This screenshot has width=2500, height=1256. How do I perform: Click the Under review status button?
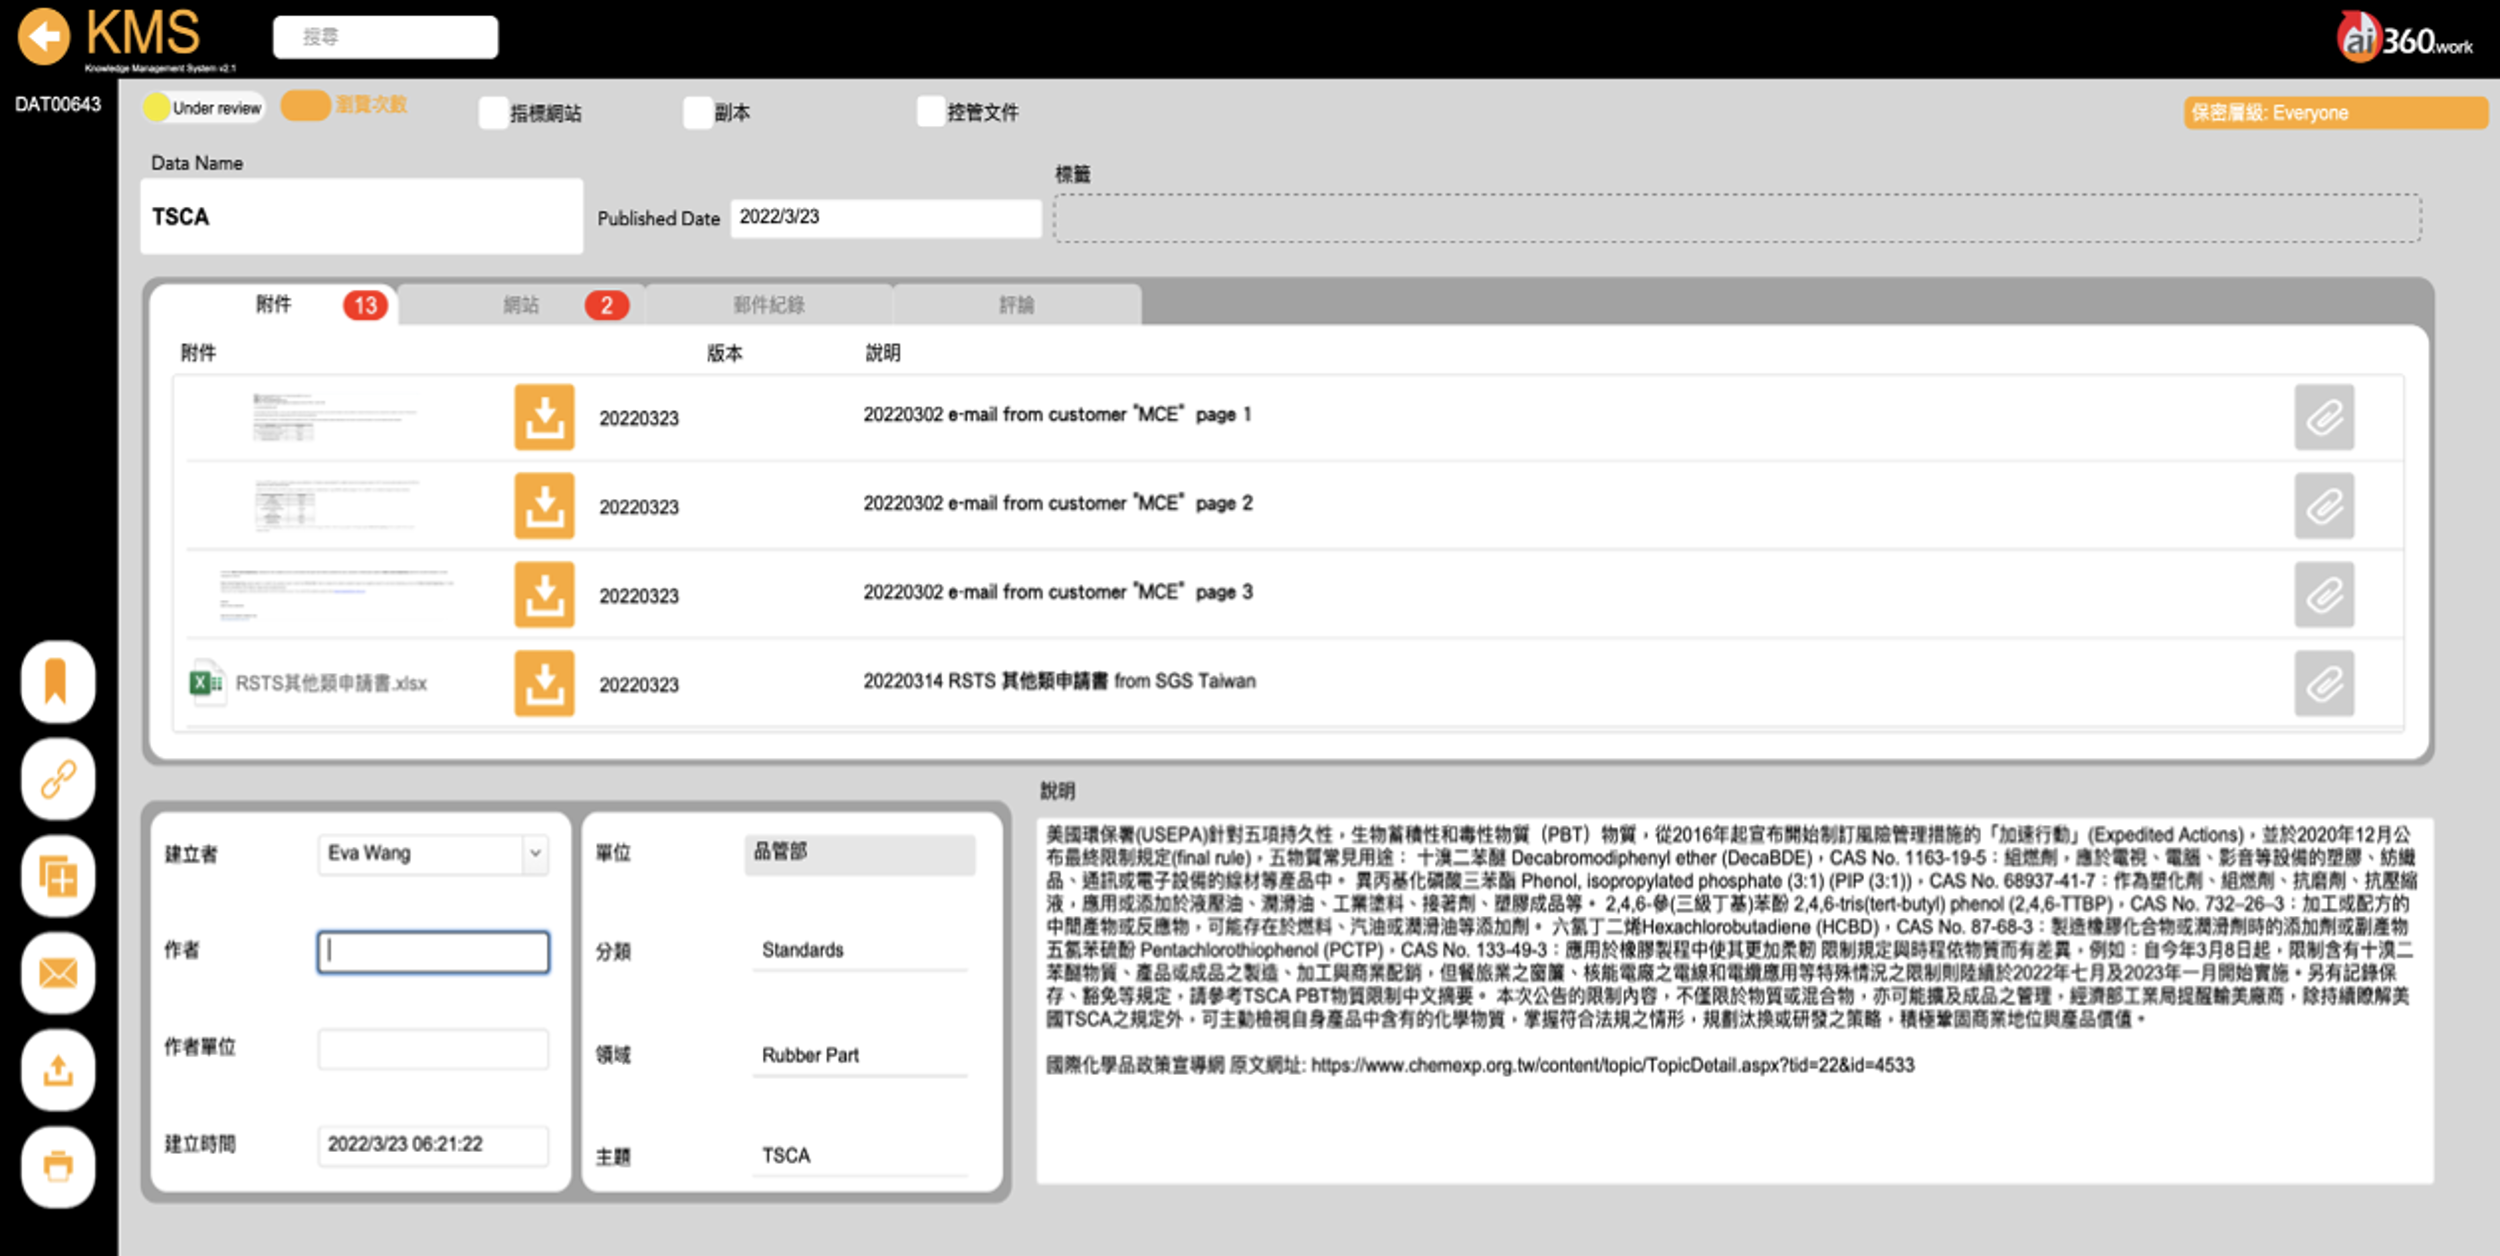pyautogui.click(x=204, y=108)
